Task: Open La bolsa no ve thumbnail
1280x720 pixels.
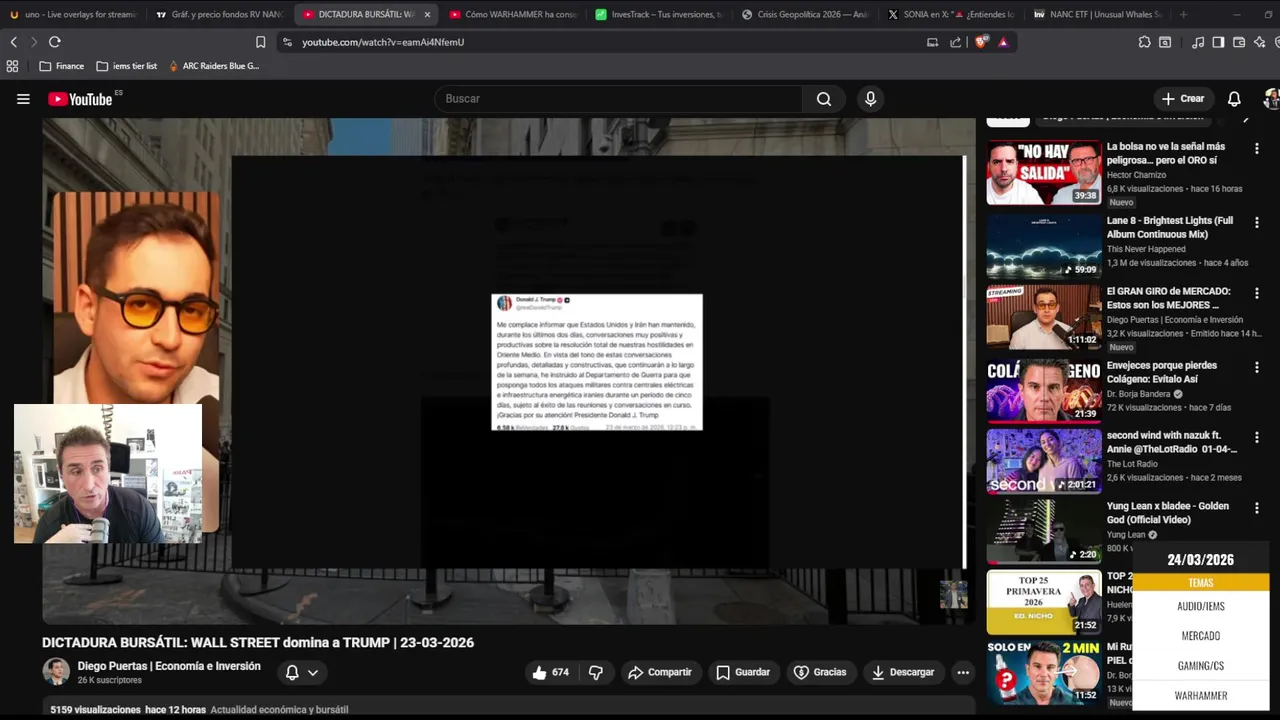Action: pyautogui.click(x=1044, y=173)
